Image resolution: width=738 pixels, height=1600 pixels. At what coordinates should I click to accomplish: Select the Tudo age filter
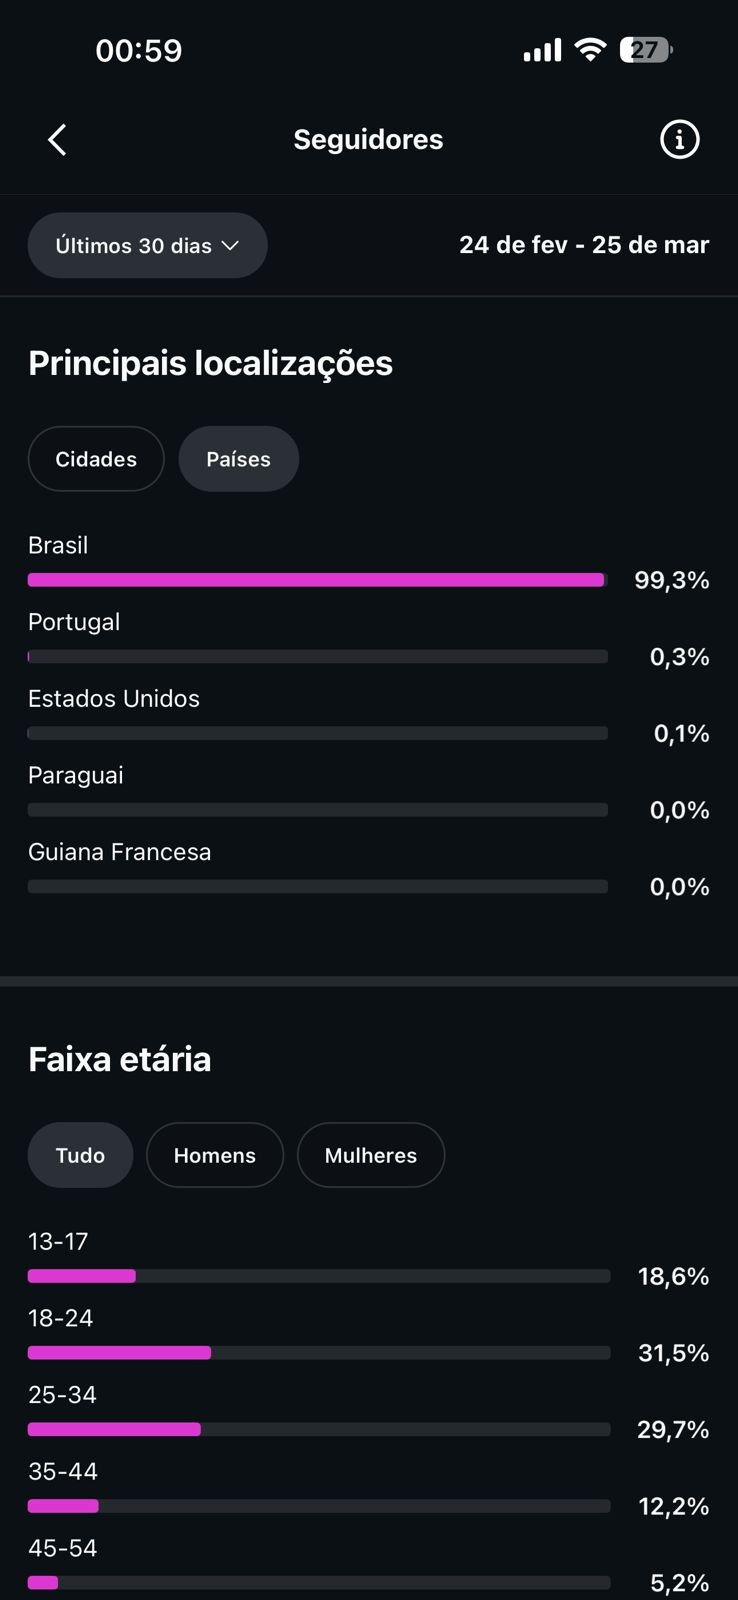80,1155
